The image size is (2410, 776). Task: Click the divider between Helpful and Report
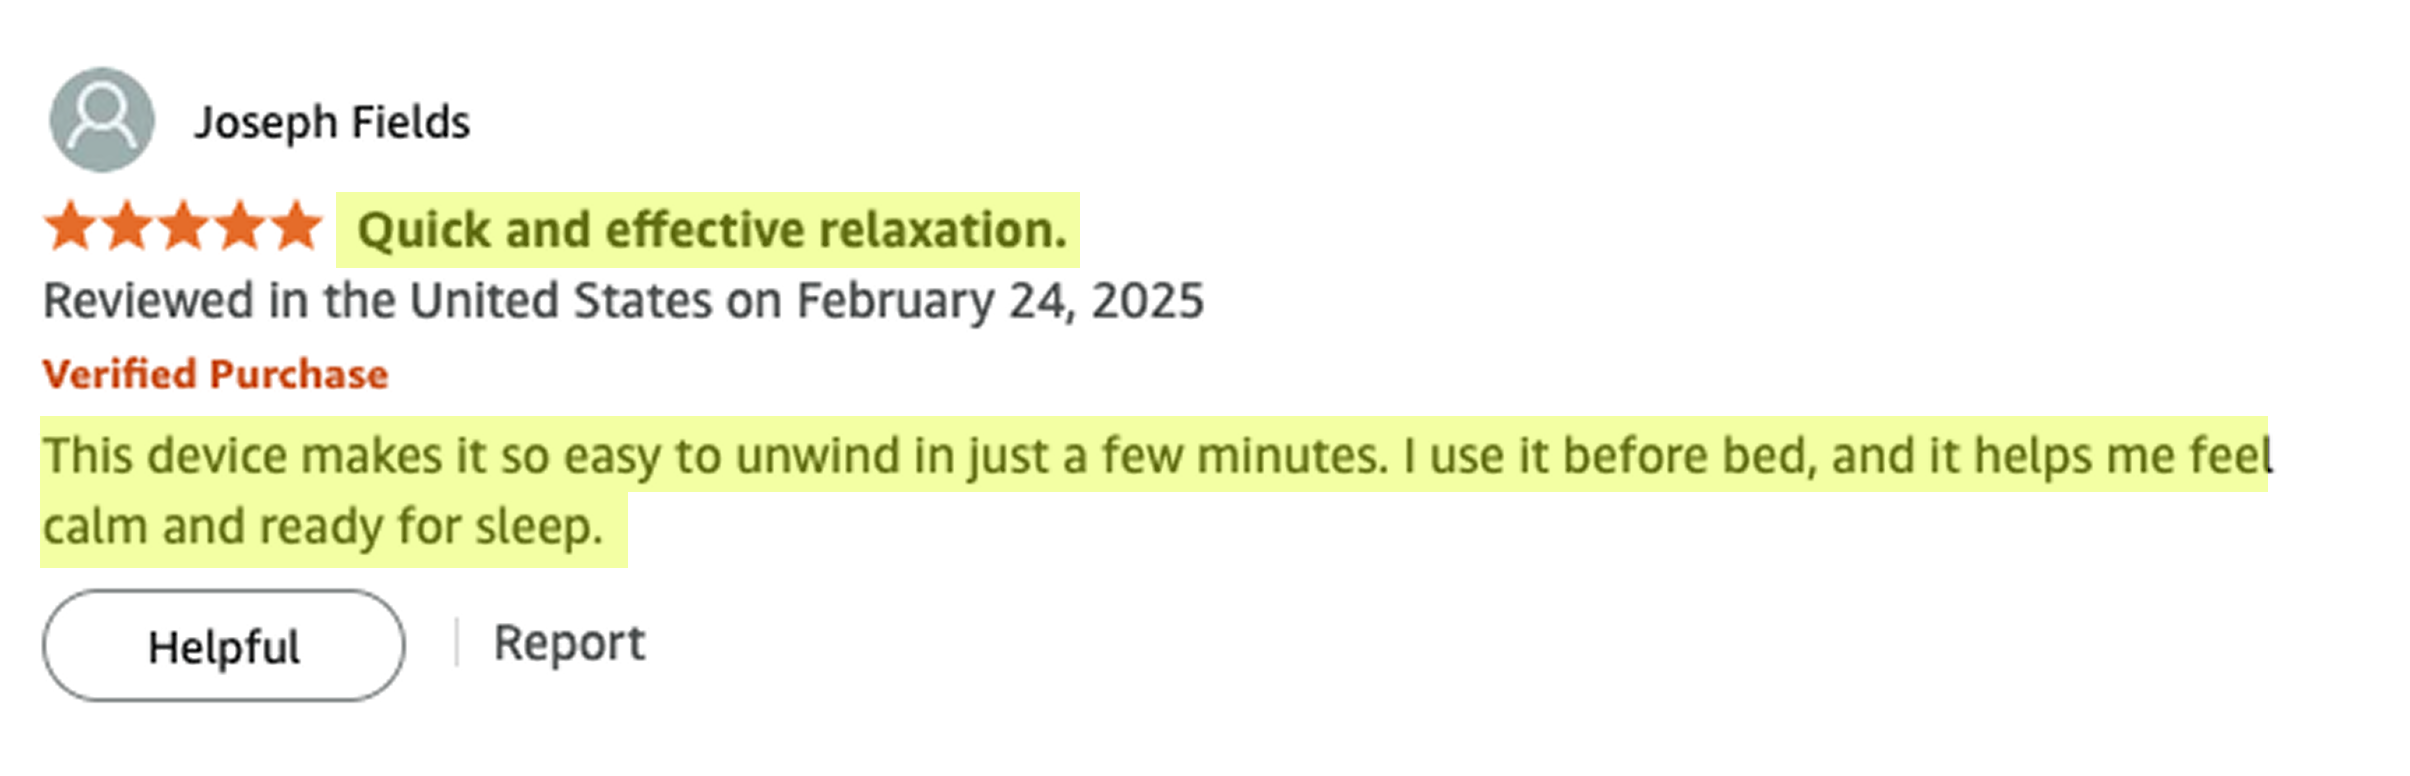click(456, 642)
